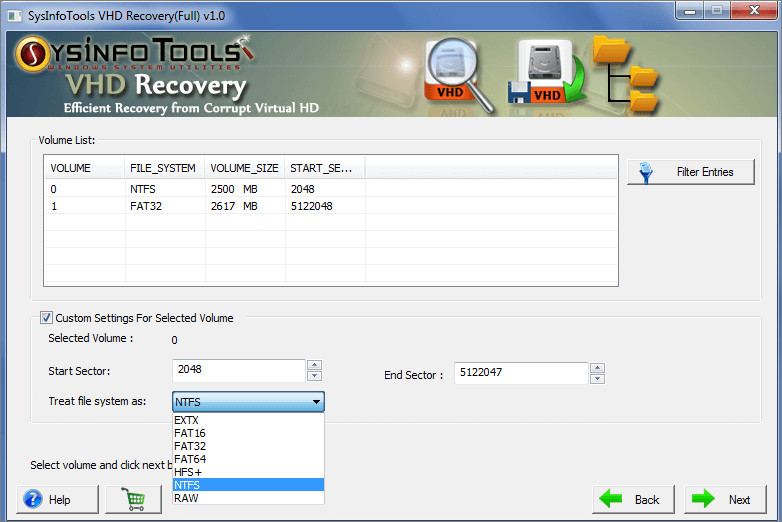Minimize the VHD Recovery window
This screenshot has height=522, width=782.
(x=690, y=10)
